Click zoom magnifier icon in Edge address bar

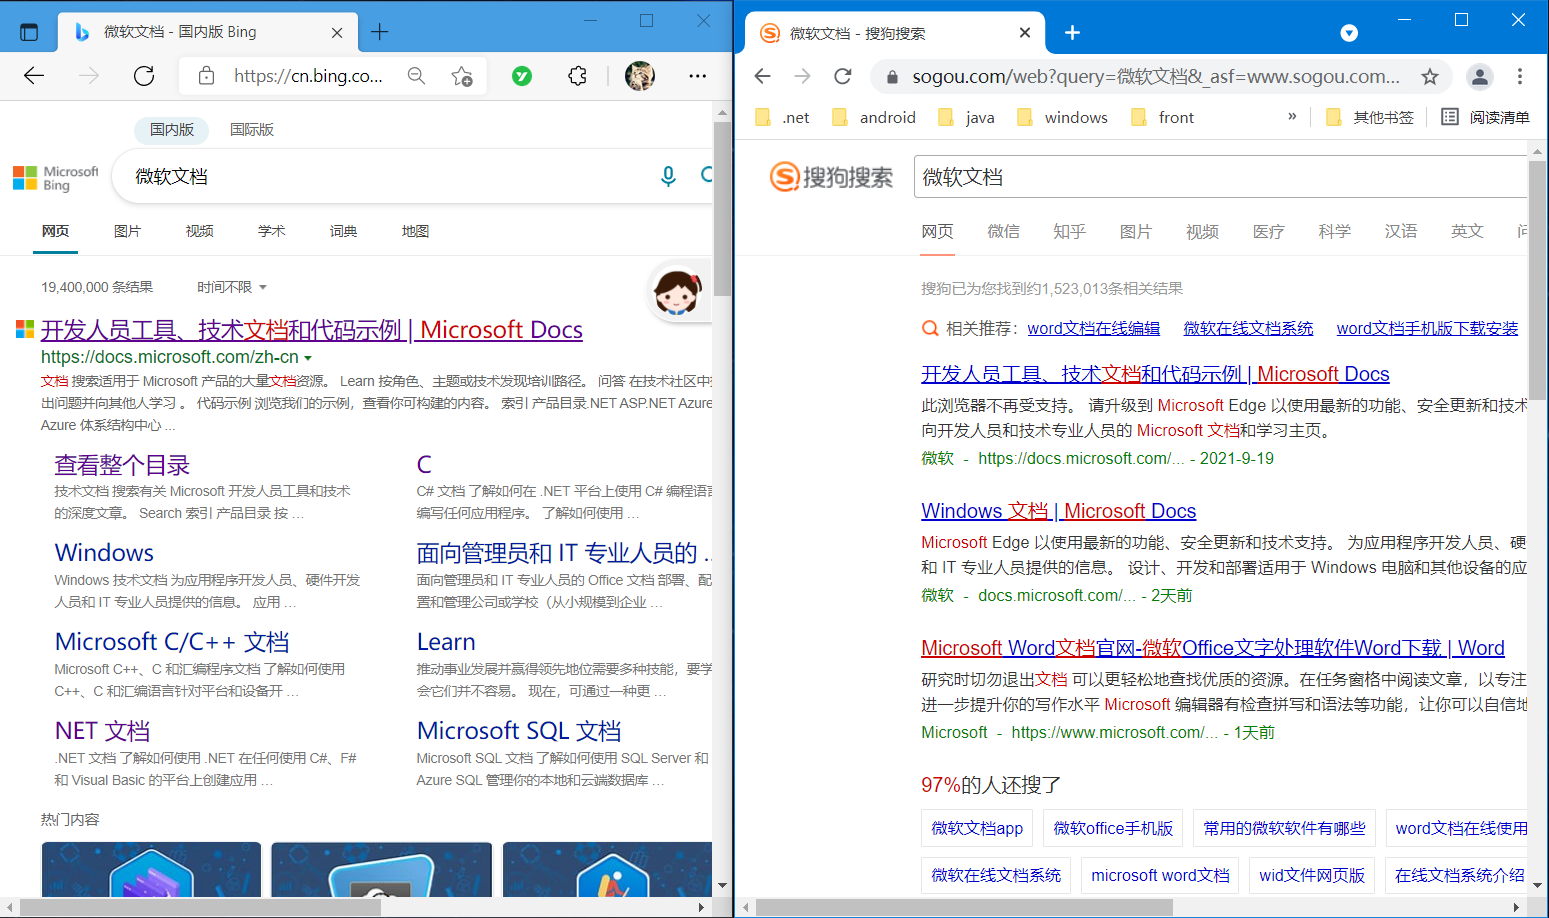coord(416,76)
